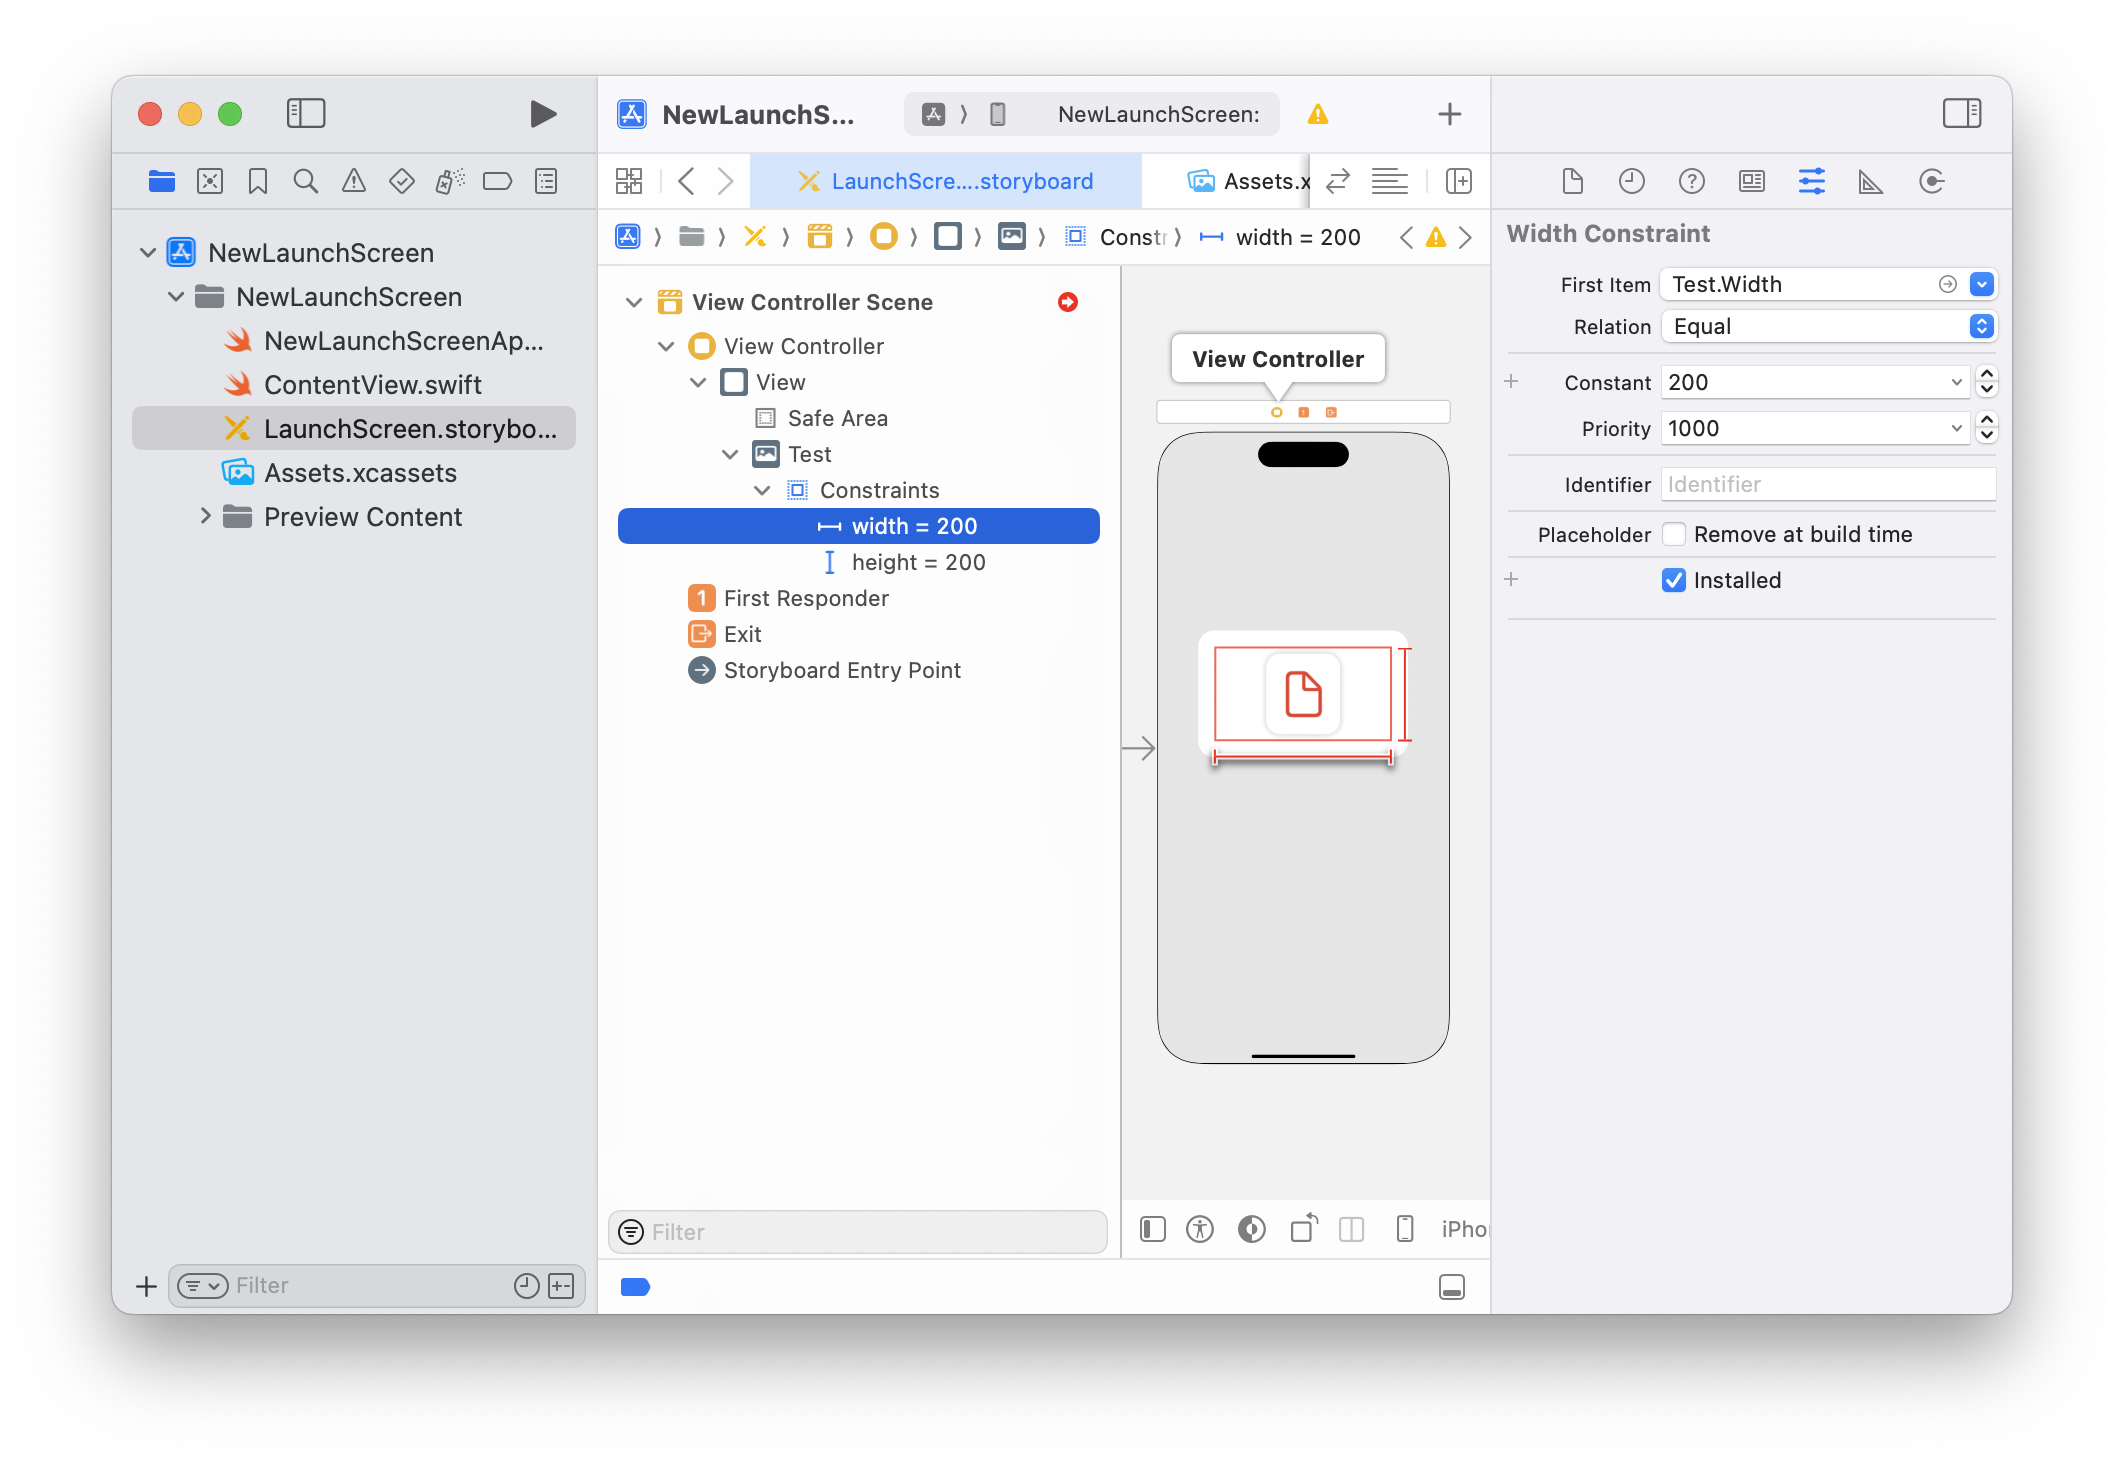Open the Connections inspector icon
Image resolution: width=2124 pixels, height=1462 pixels.
click(1931, 181)
